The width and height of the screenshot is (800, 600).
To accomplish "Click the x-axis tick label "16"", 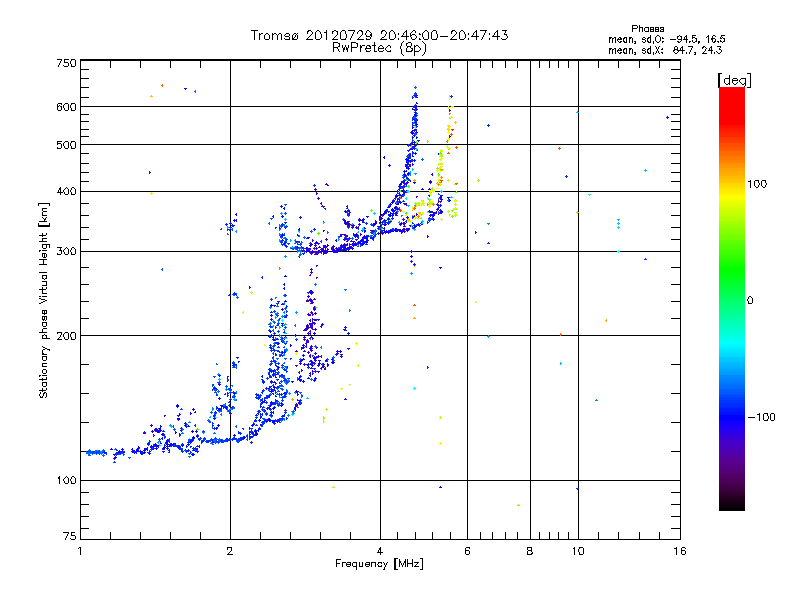I will [x=680, y=551].
